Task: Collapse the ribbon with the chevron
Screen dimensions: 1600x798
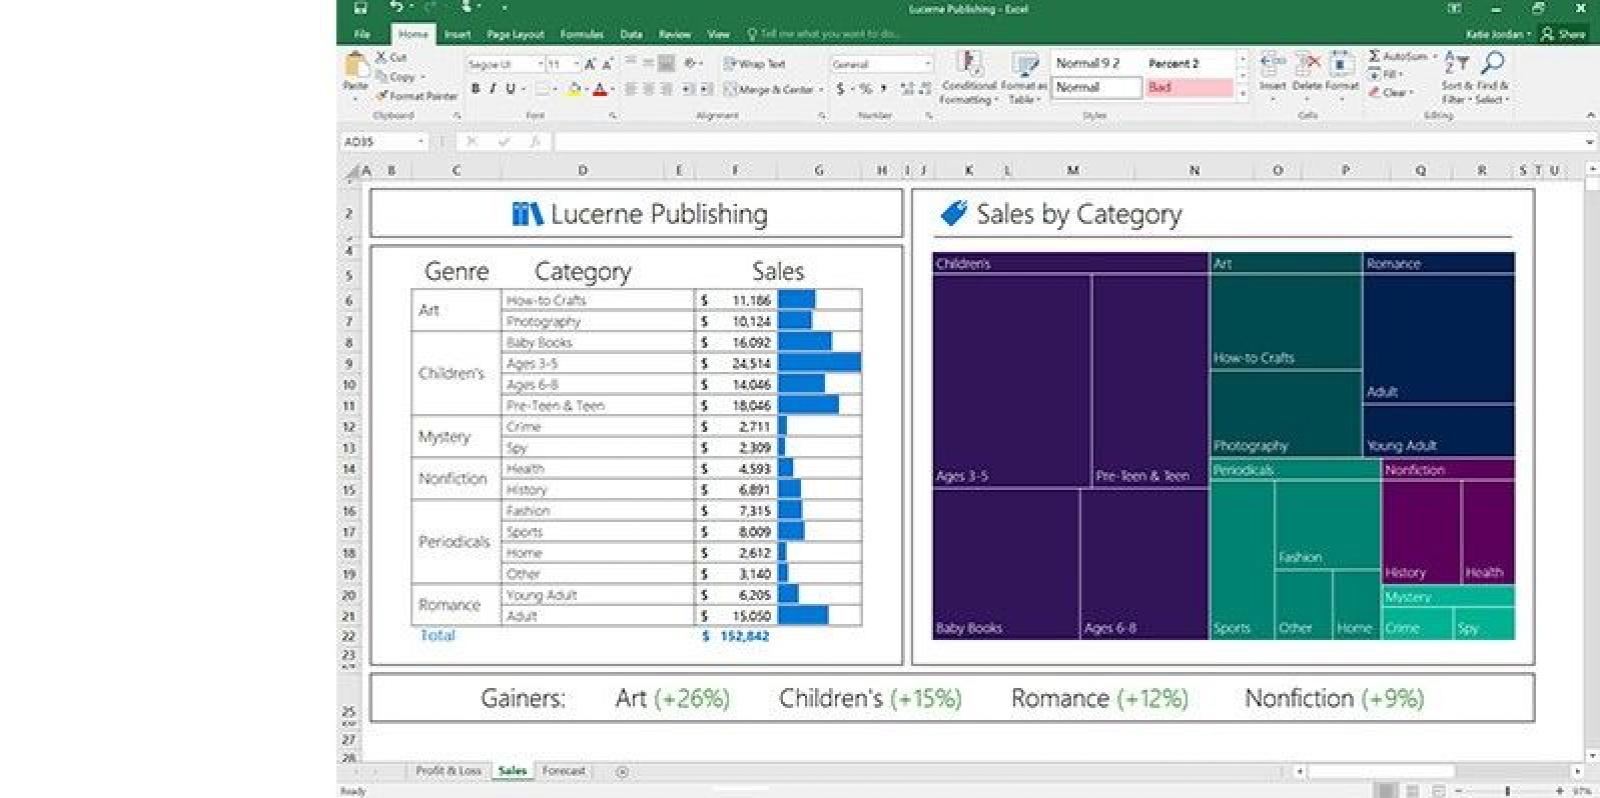Action: tap(1590, 116)
